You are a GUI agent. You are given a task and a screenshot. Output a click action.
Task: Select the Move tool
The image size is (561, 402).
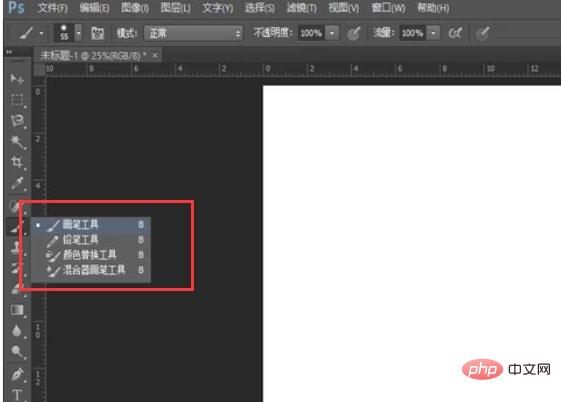[x=16, y=79]
